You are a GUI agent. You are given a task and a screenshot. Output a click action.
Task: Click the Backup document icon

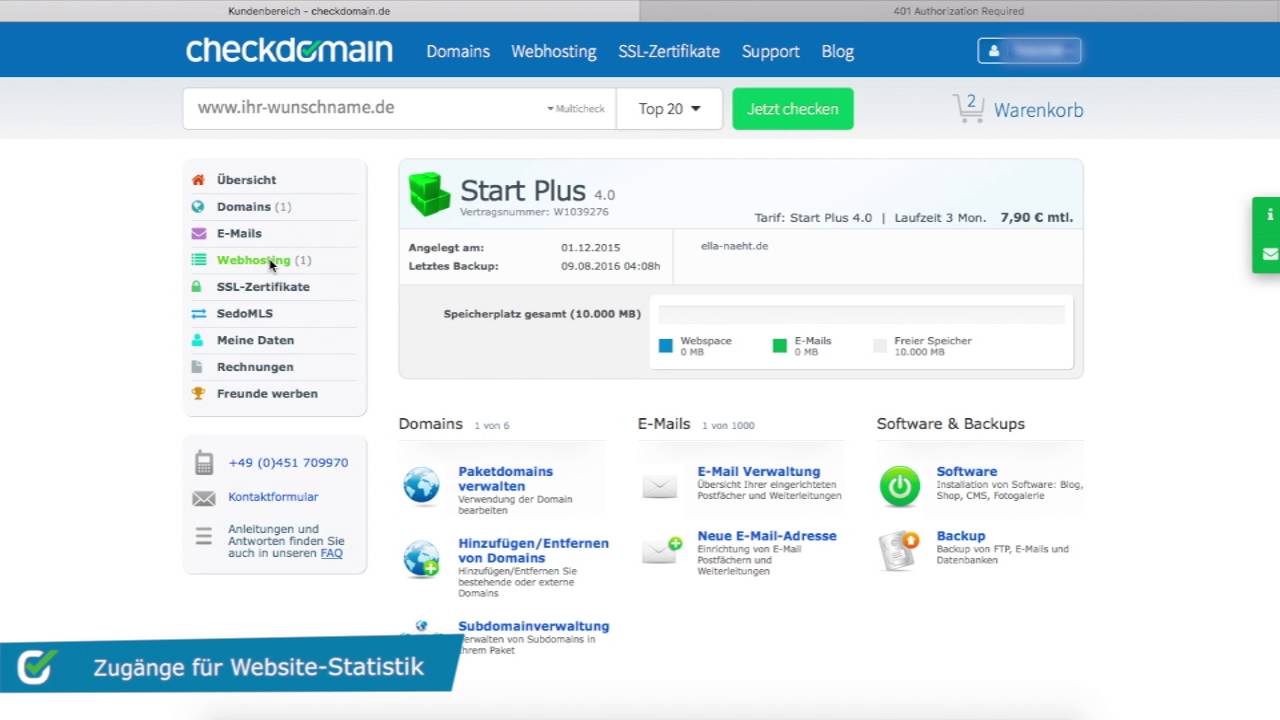(x=899, y=551)
